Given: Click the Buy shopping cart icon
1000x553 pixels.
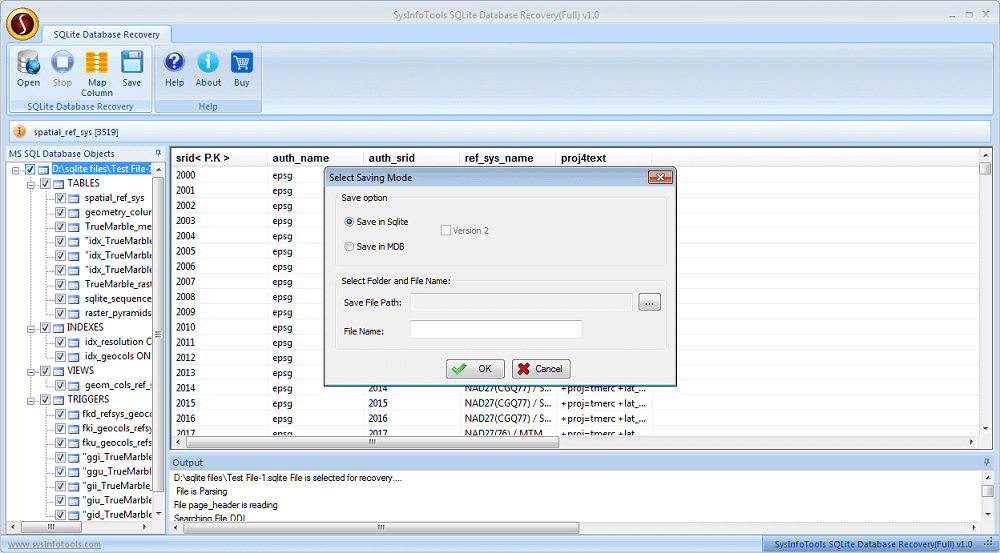Looking at the screenshot, I should coord(242,68).
